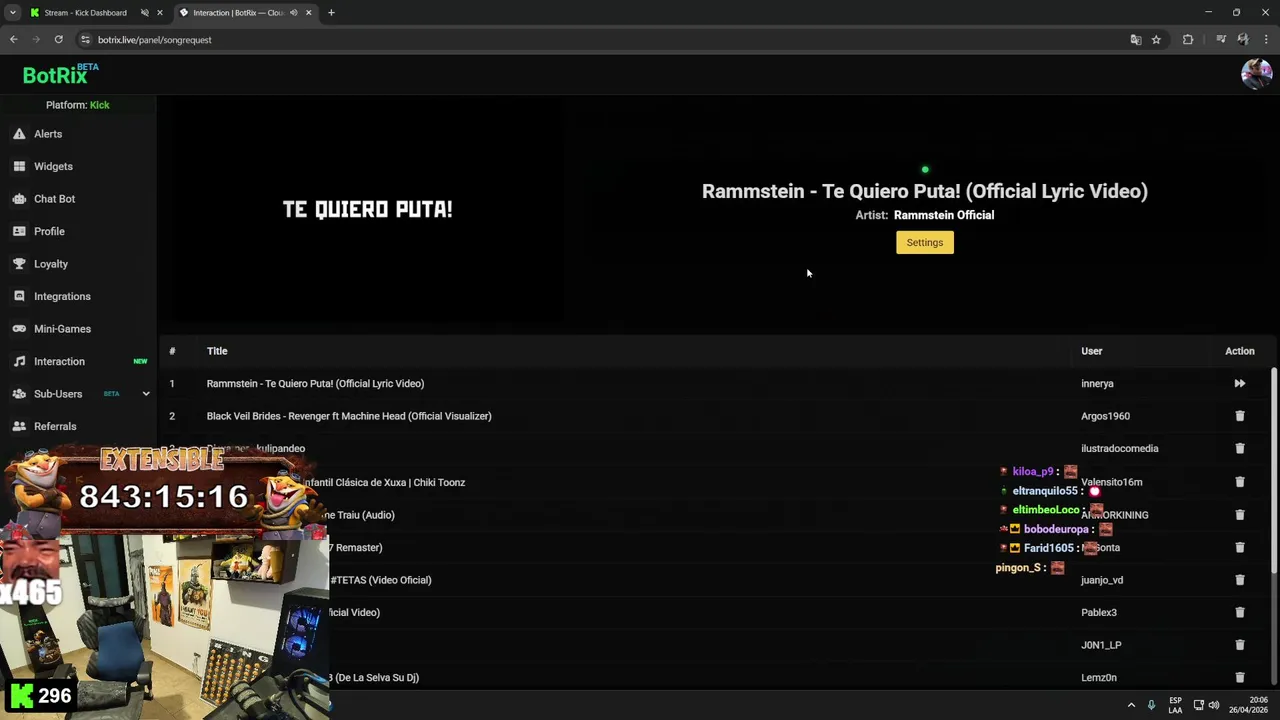Expand the Sub-Users submenu arrow
1280x720 pixels.
[x=146, y=394]
